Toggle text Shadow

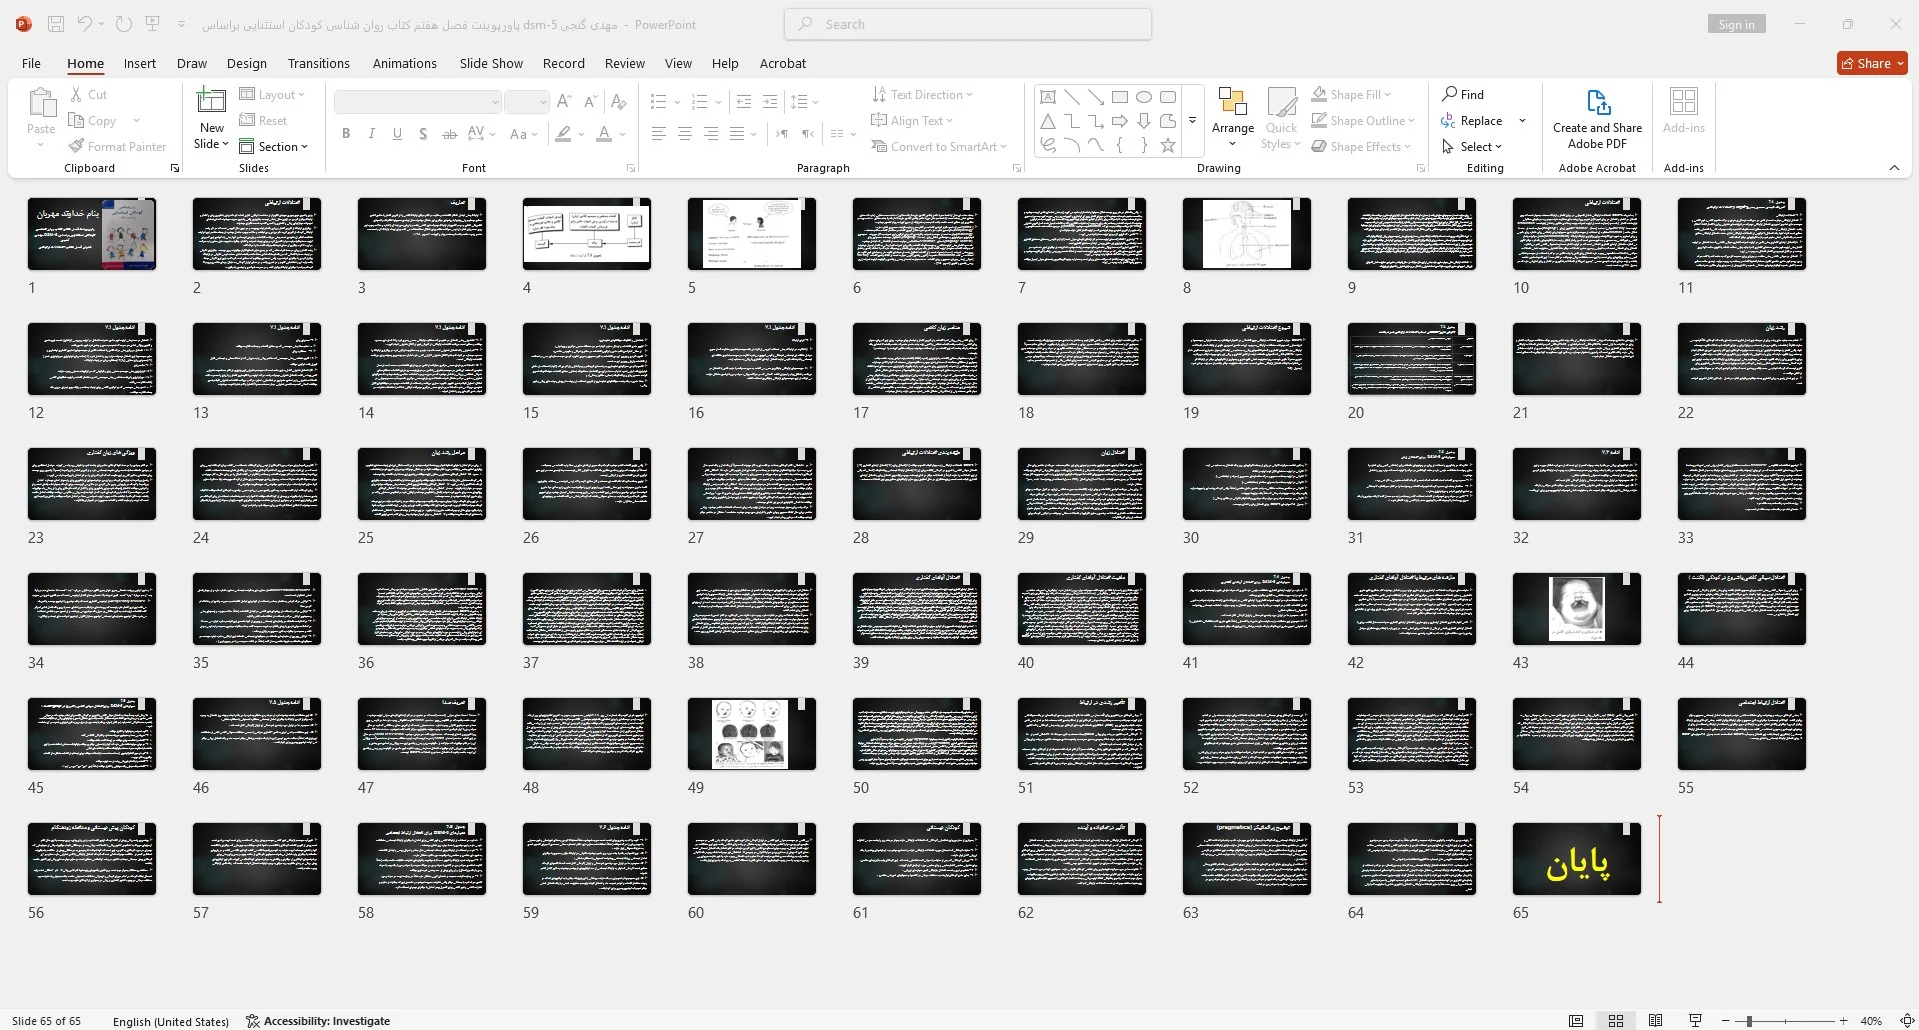click(423, 133)
